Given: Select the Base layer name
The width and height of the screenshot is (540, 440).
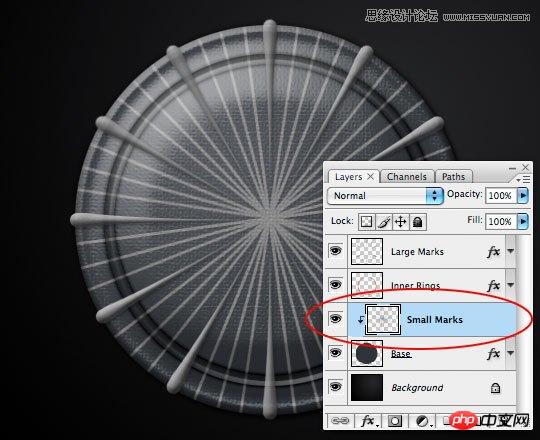Looking at the screenshot, I should pyautogui.click(x=401, y=354).
